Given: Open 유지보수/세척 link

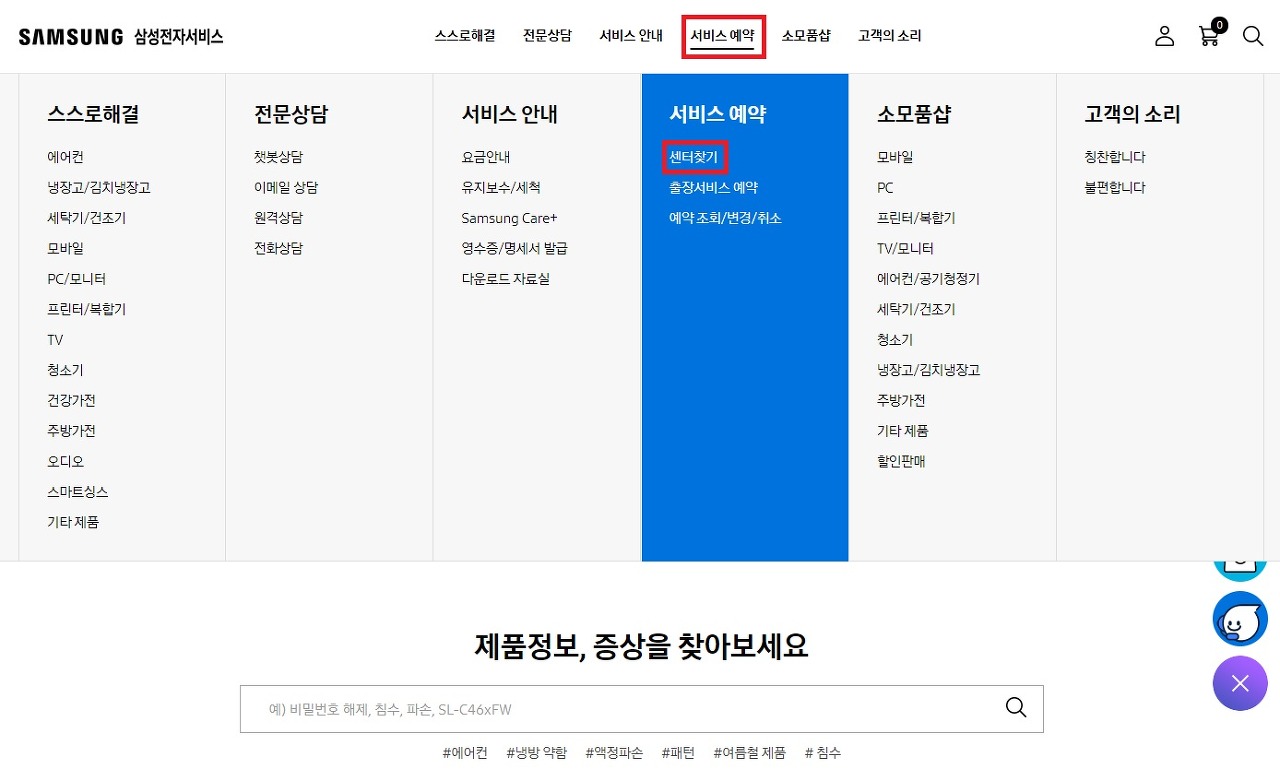Looking at the screenshot, I should (x=501, y=187).
